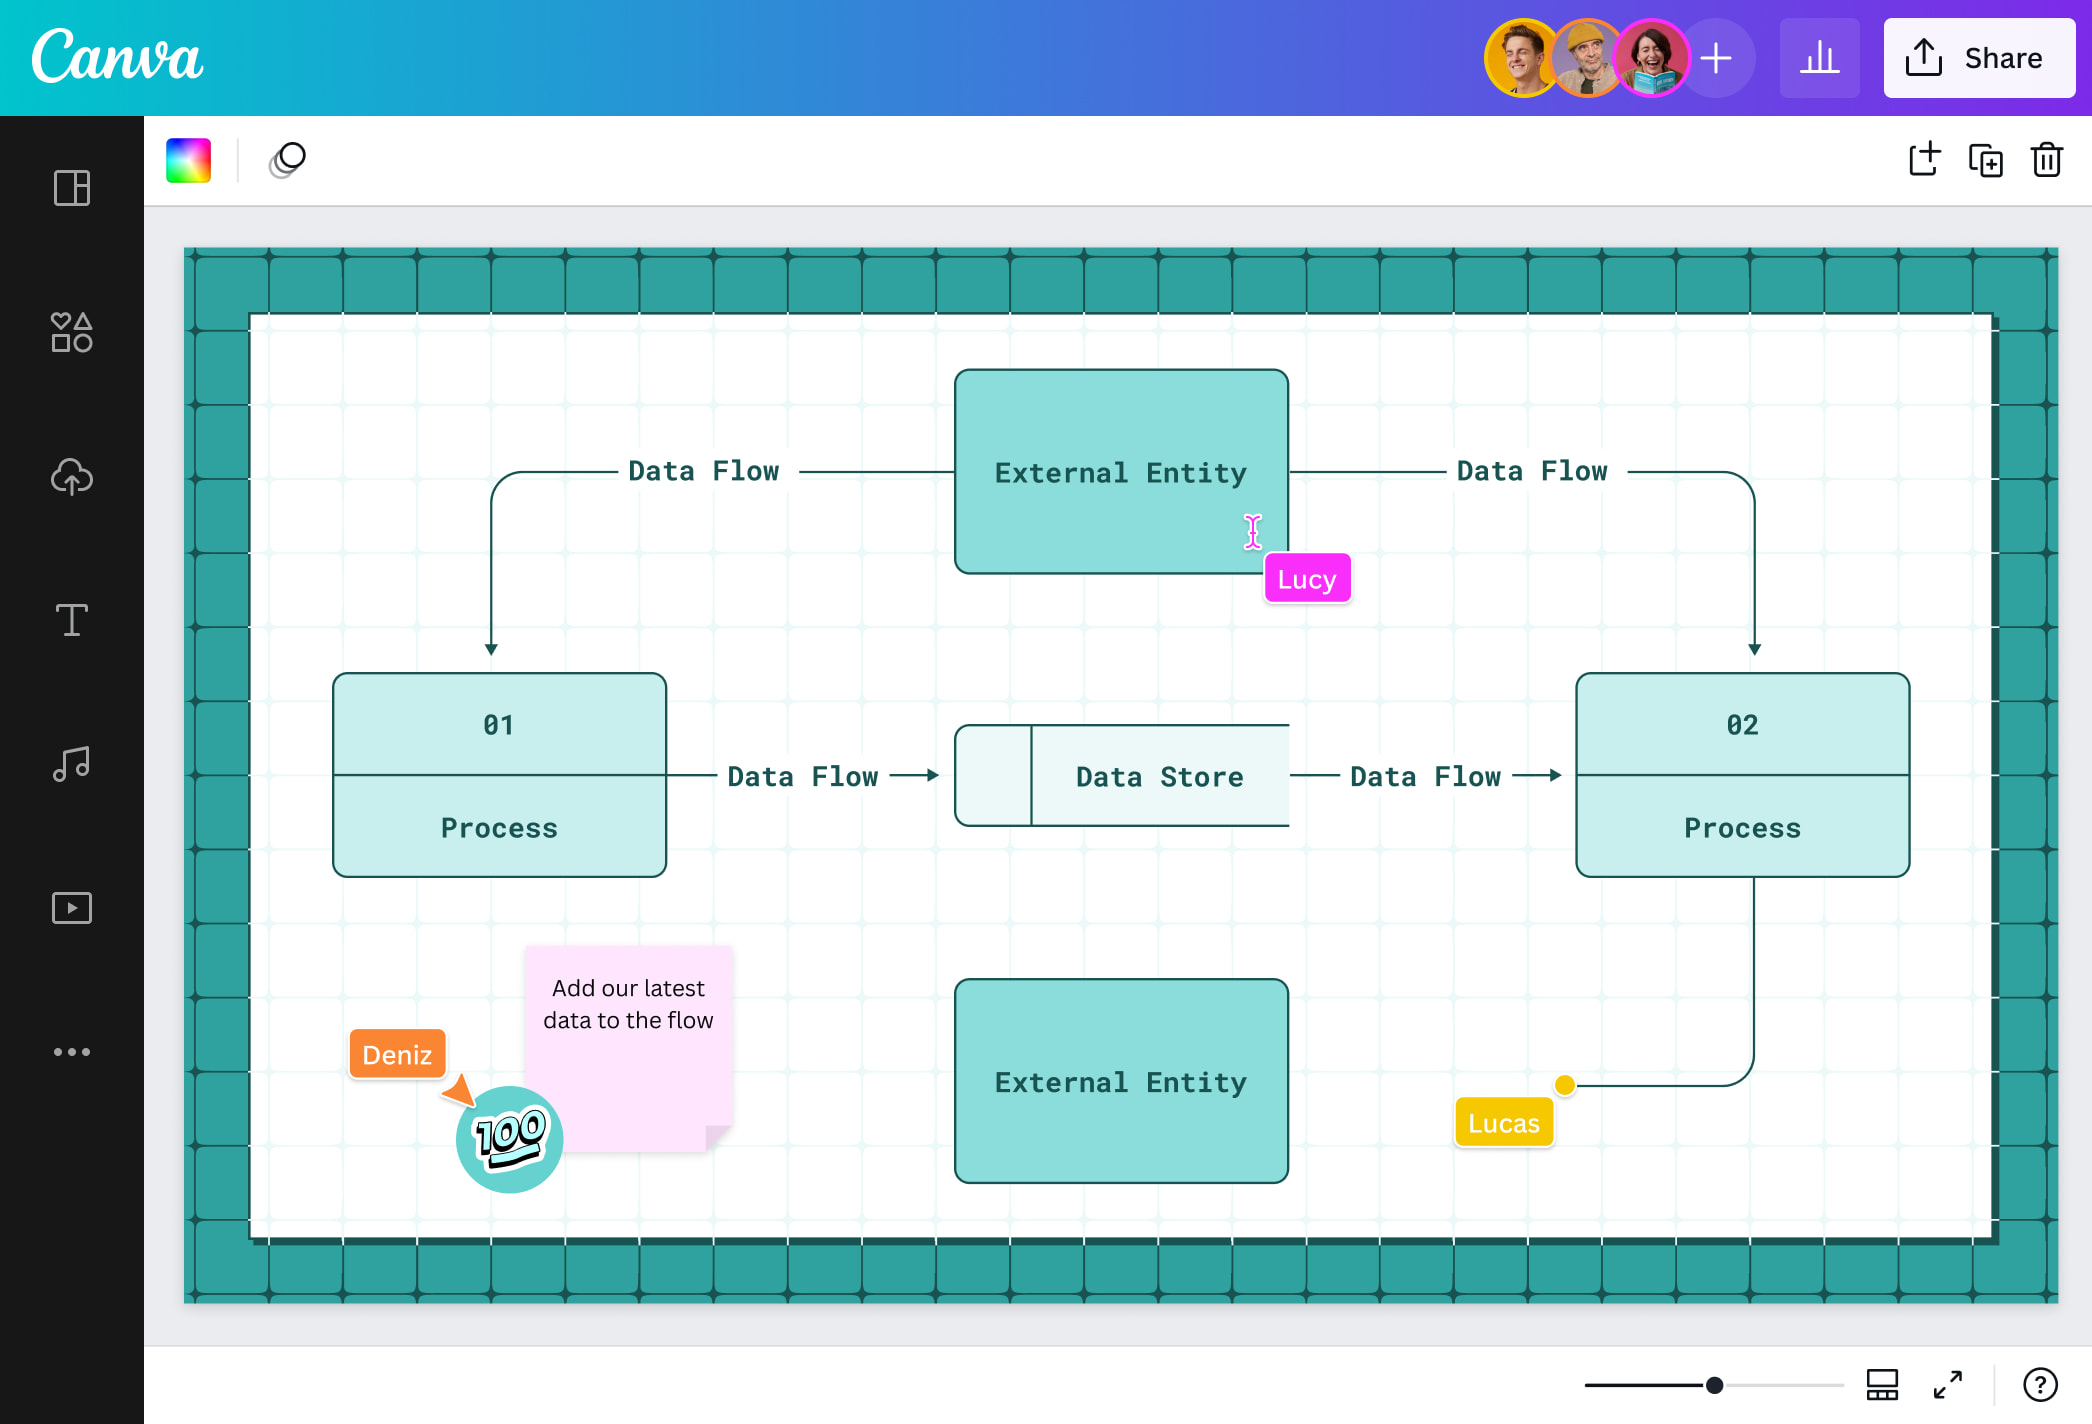Open the color picker swatch

tap(188, 160)
